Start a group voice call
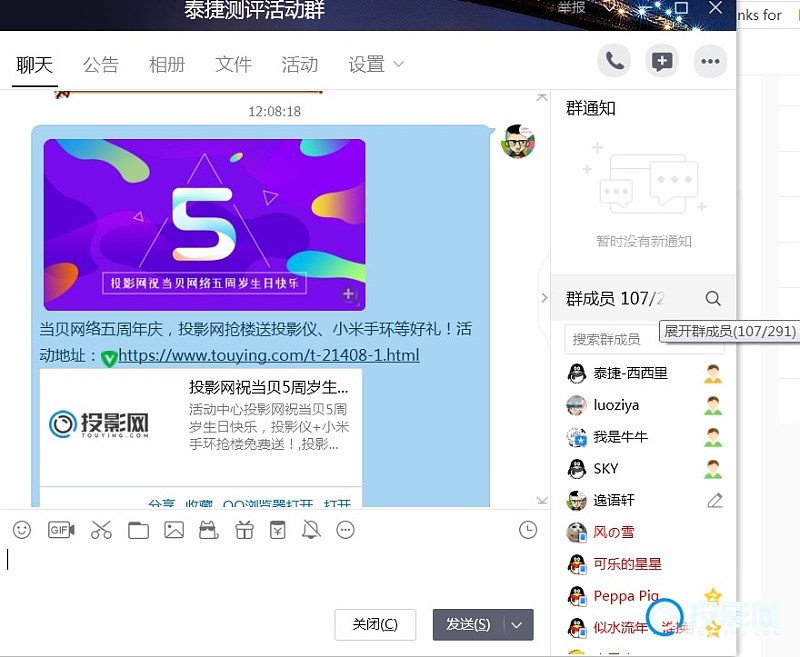The height and width of the screenshot is (657, 800). 614,61
